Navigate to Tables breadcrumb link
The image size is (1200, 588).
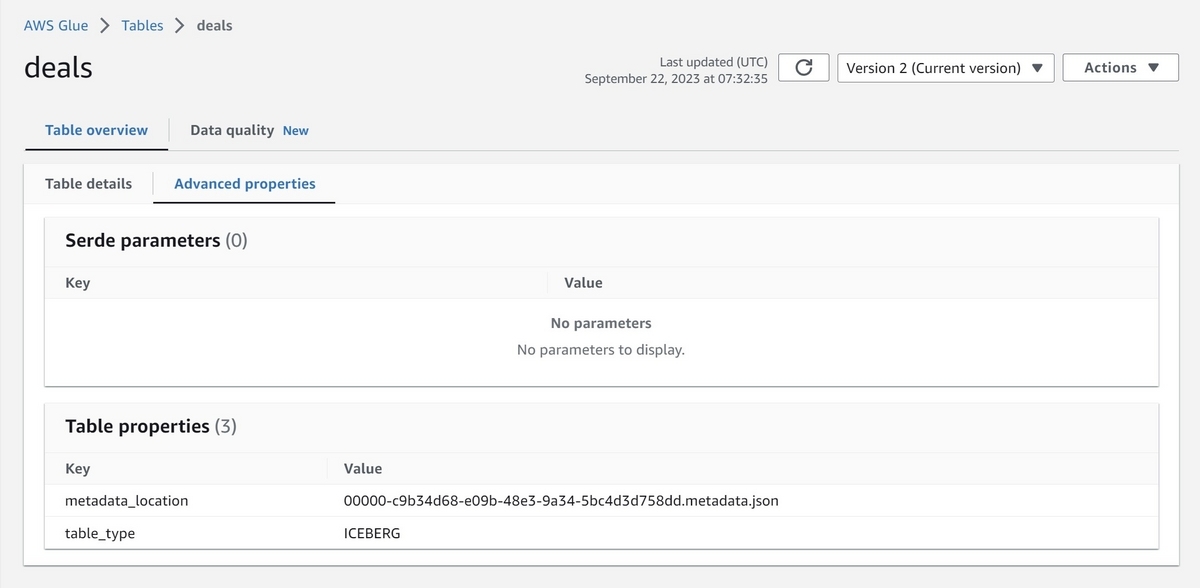(x=142, y=26)
